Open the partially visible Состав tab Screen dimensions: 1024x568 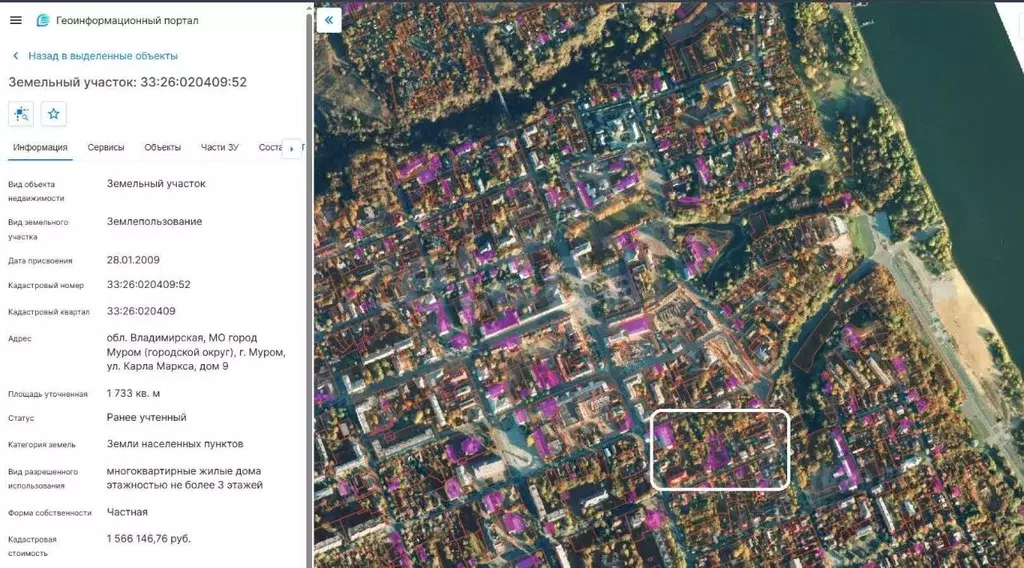point(270,148)
